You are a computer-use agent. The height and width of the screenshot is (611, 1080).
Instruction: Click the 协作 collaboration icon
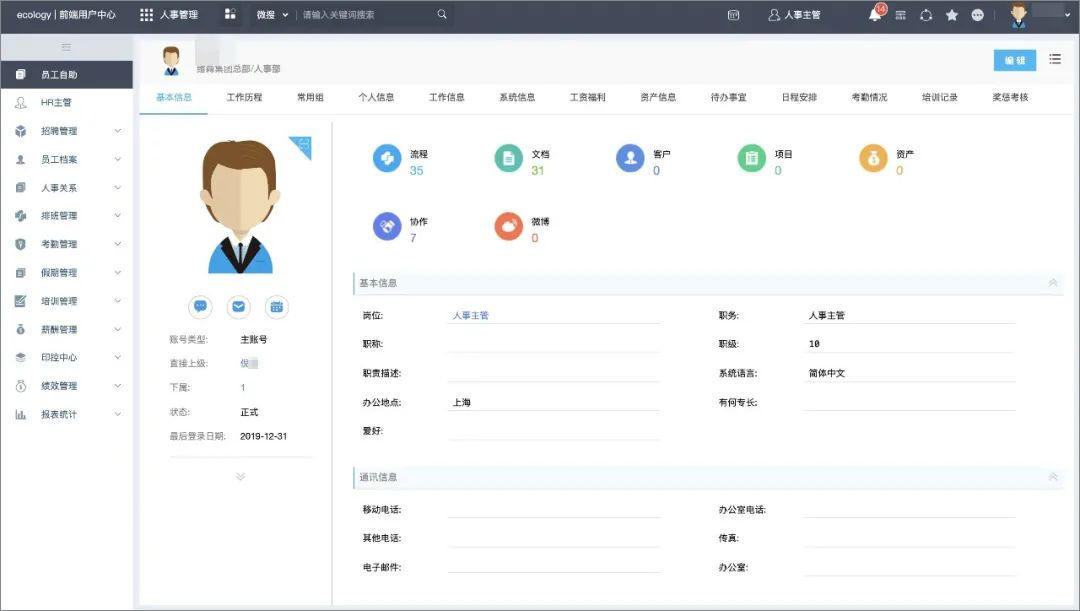[388, 226]
